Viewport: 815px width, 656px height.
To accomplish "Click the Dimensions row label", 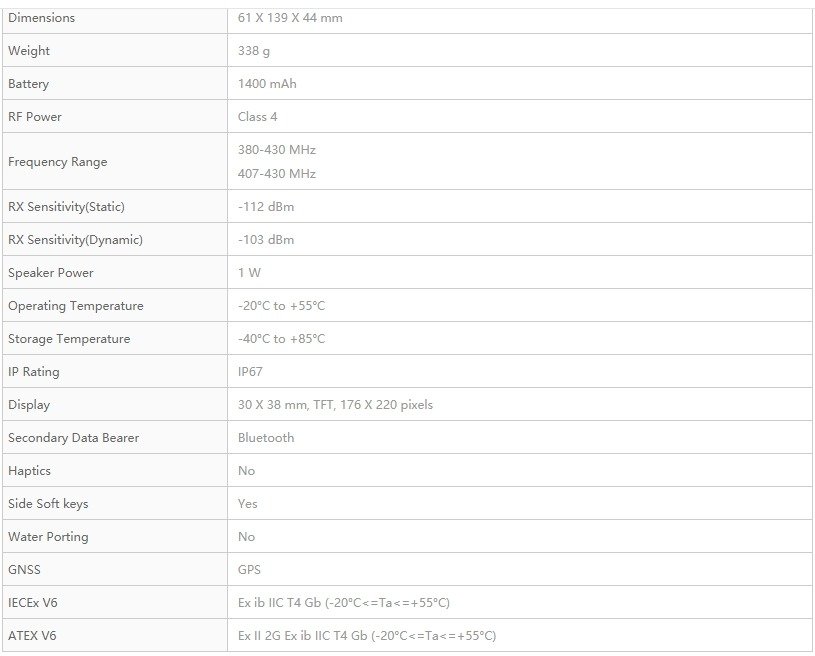I will (x=42, y=18).
